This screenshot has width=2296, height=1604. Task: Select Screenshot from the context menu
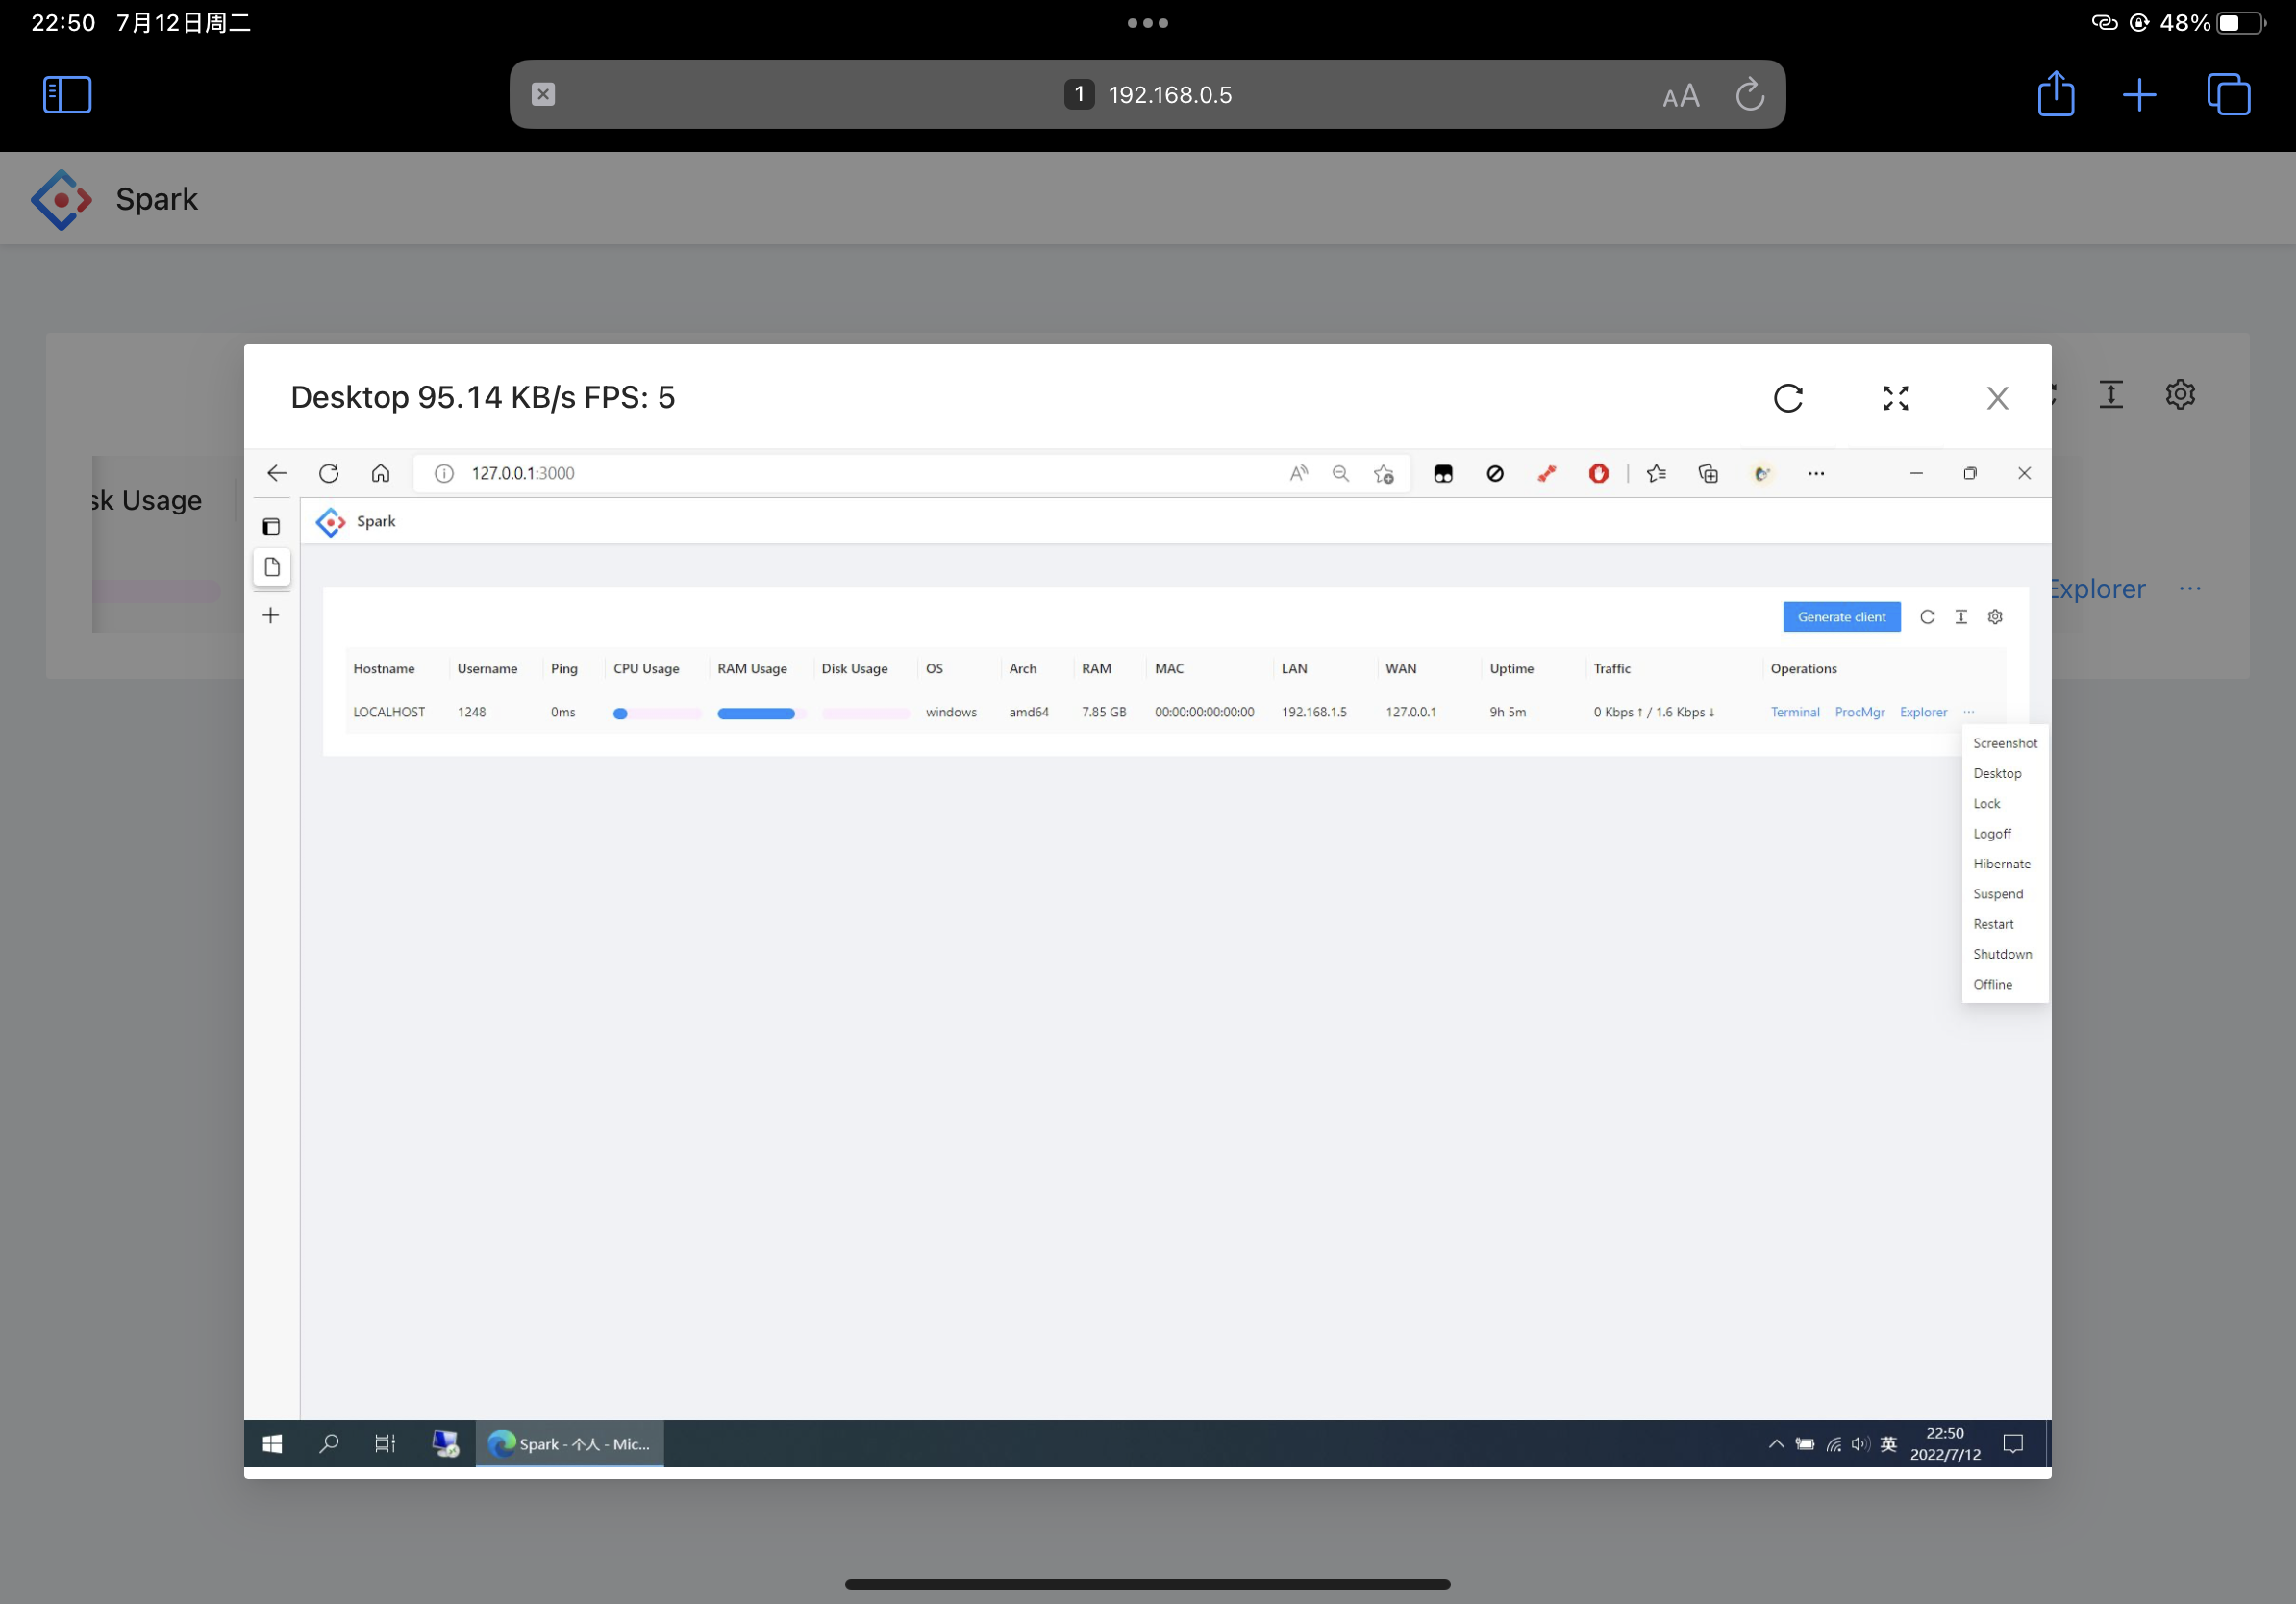pos(2004,742)
